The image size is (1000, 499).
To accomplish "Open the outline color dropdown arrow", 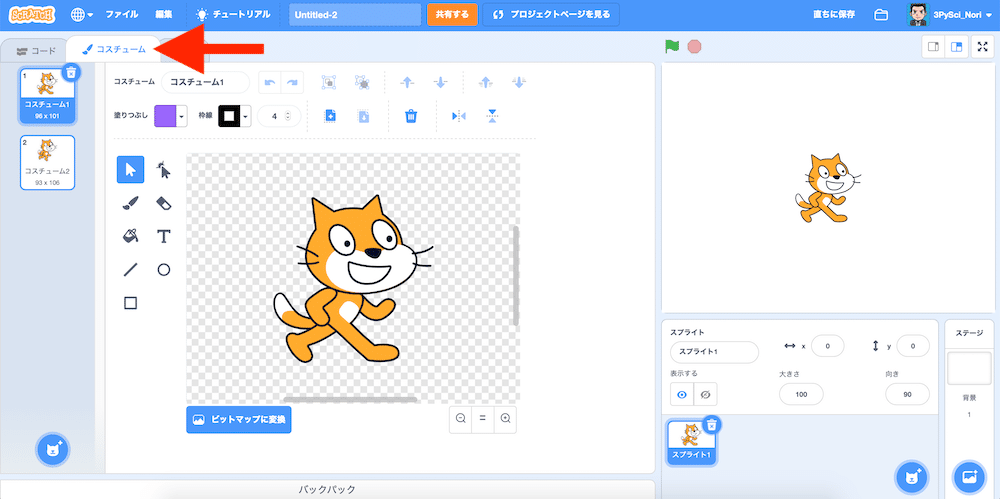I will [x=246, y=117].
